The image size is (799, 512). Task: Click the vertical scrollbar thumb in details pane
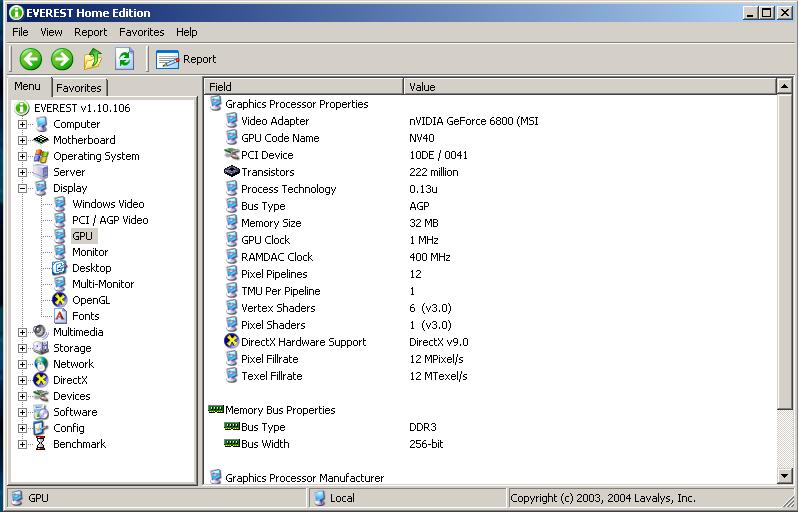pos(785,251)
